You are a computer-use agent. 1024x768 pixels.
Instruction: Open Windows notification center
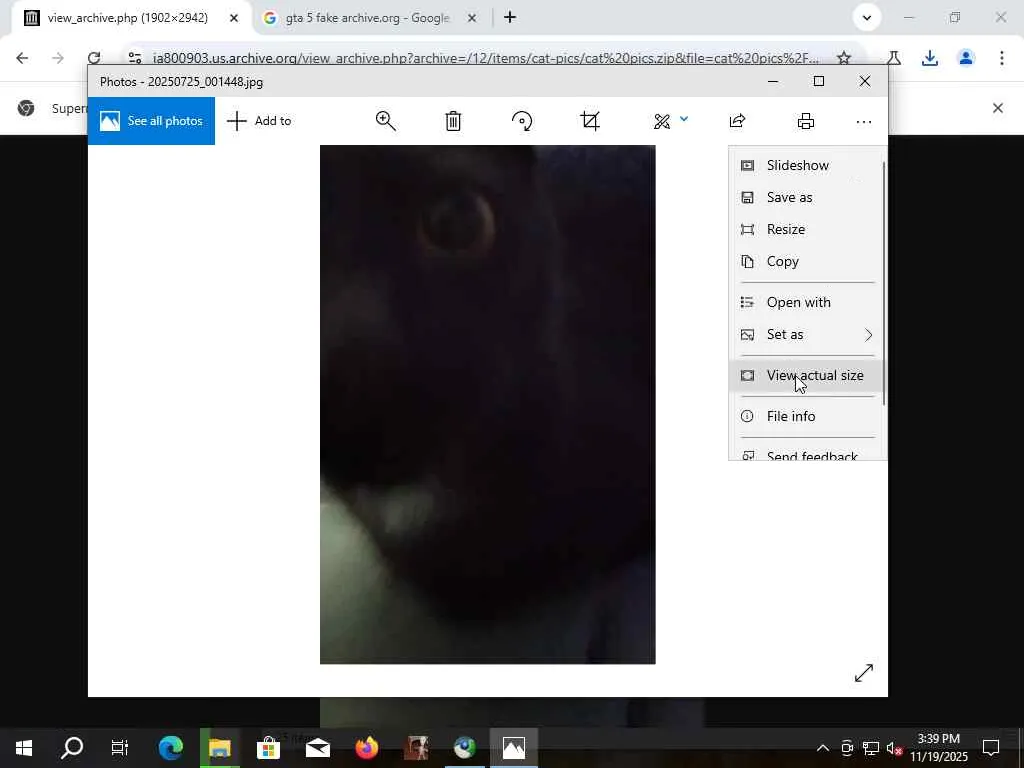tap(991, 748)
